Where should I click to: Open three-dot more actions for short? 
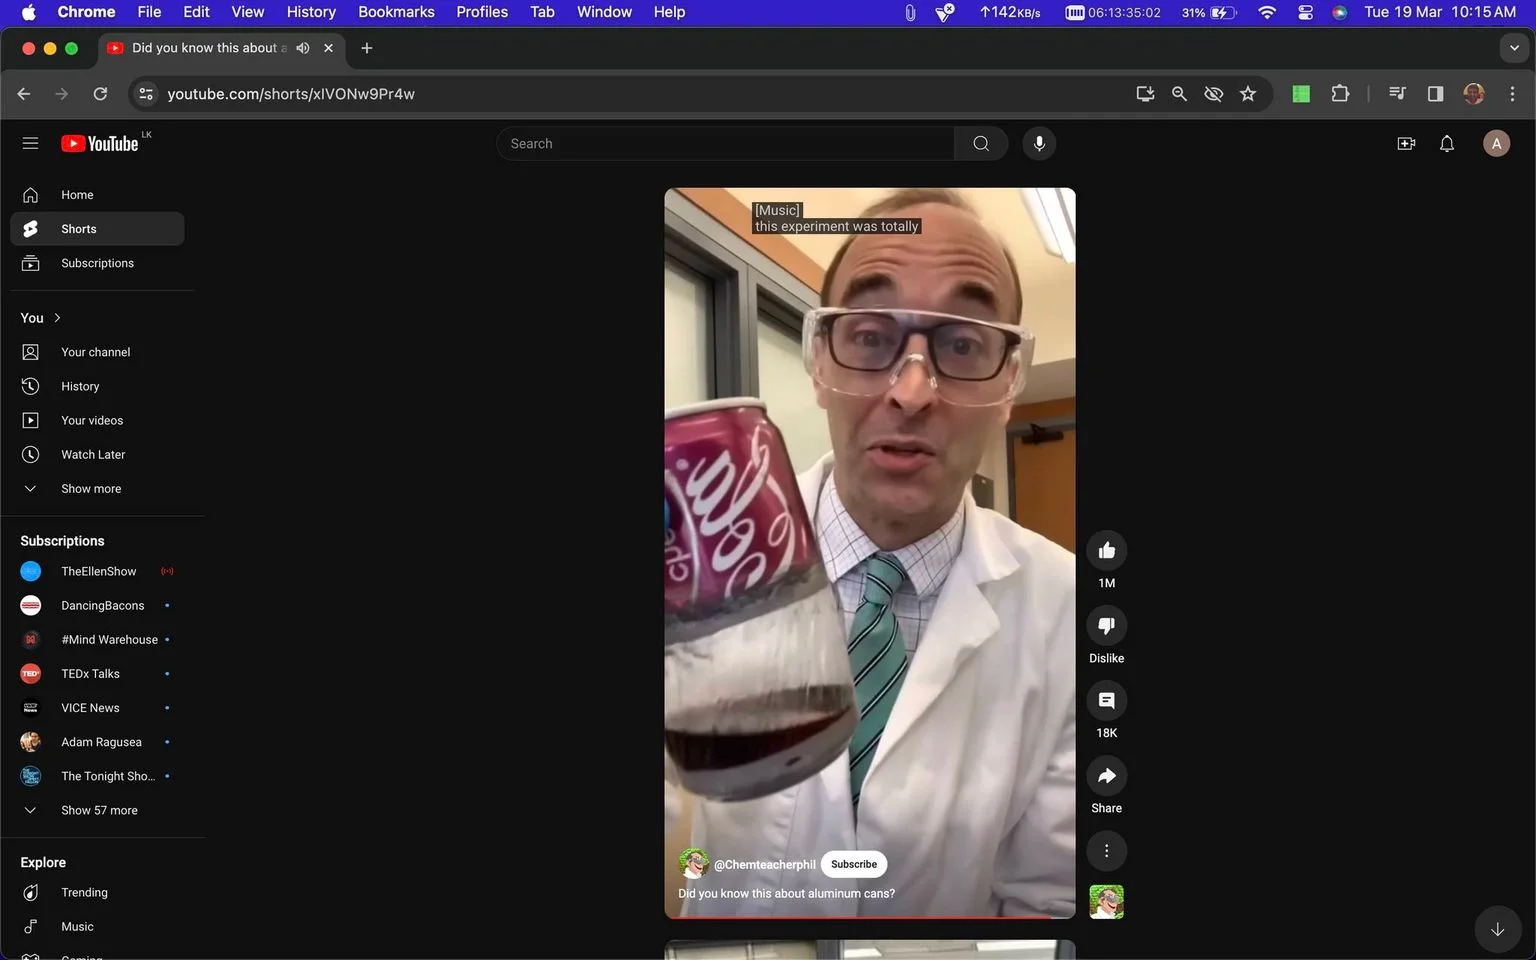point(1106,851)
